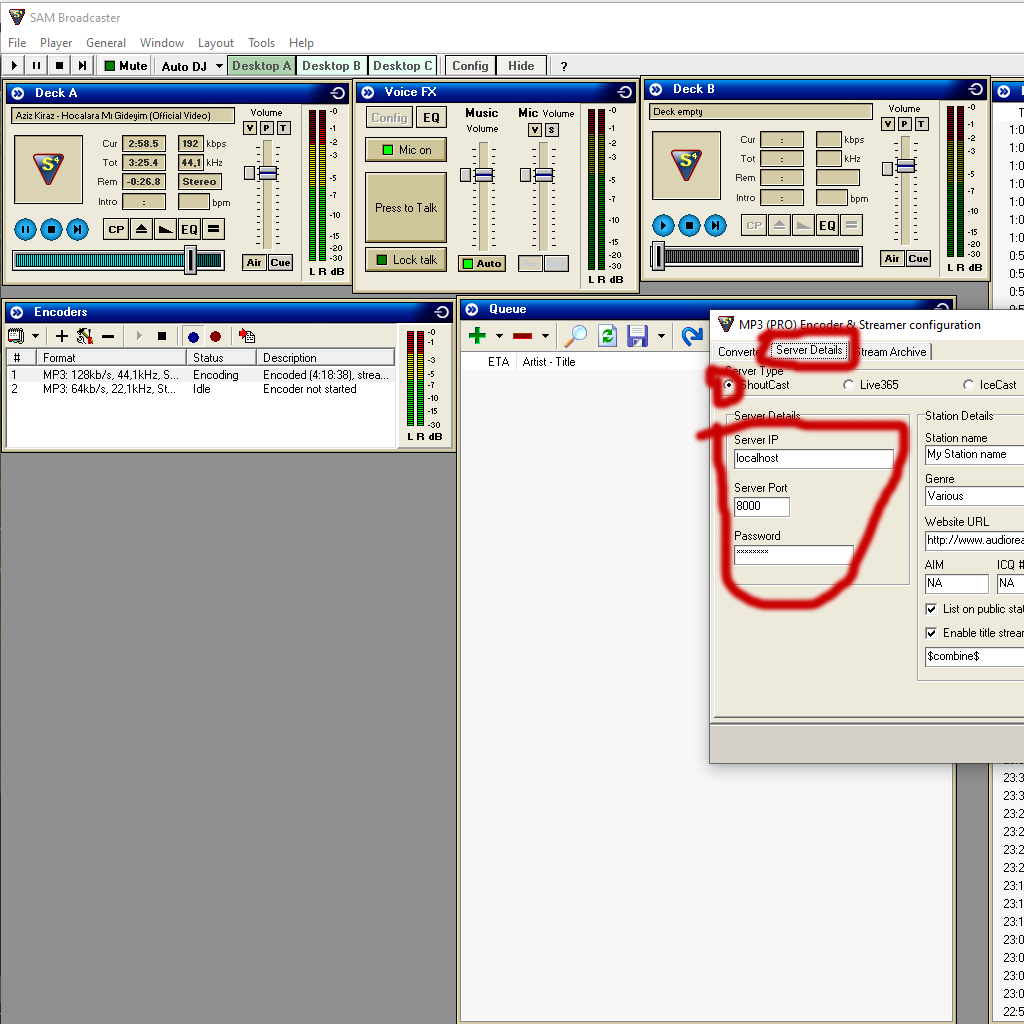The height and width of the screenshot is (1024, 1024).
Task: Open the EQ on Deck A
Action: tap(189, 229)
